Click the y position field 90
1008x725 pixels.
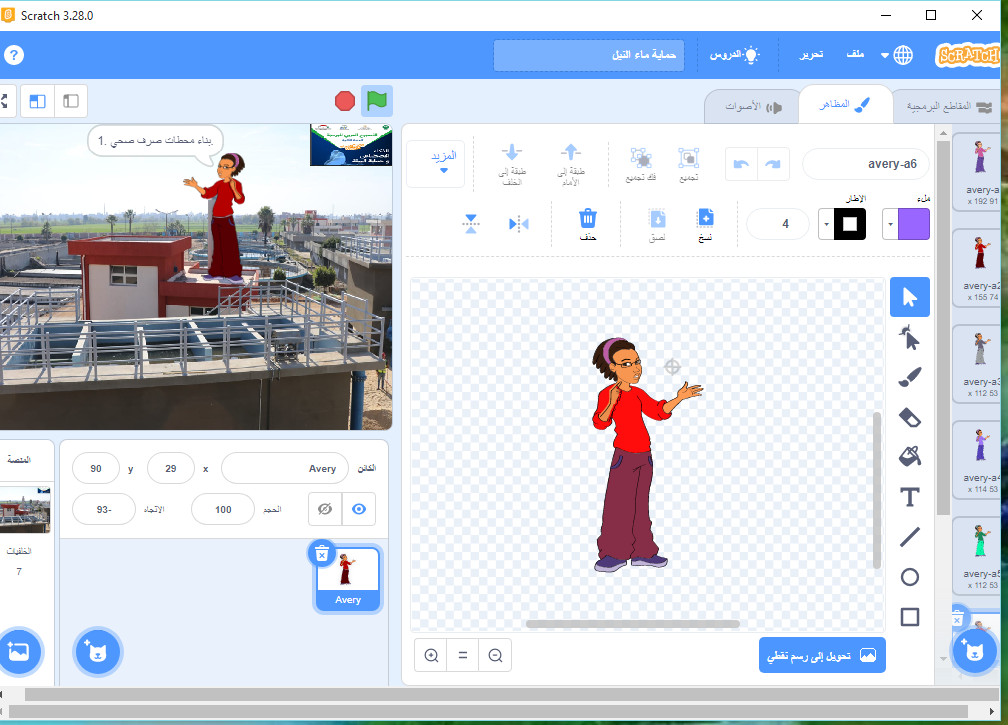[x=96, y=469]
